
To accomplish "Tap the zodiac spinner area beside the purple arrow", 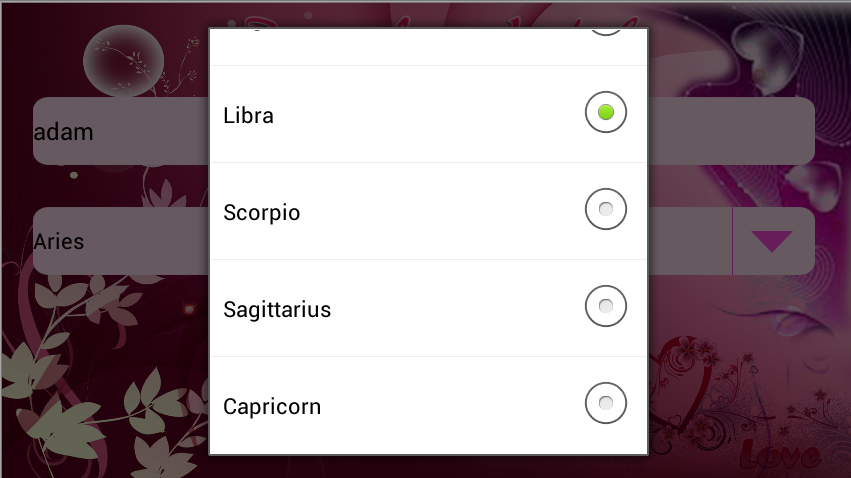I will 690,241.
